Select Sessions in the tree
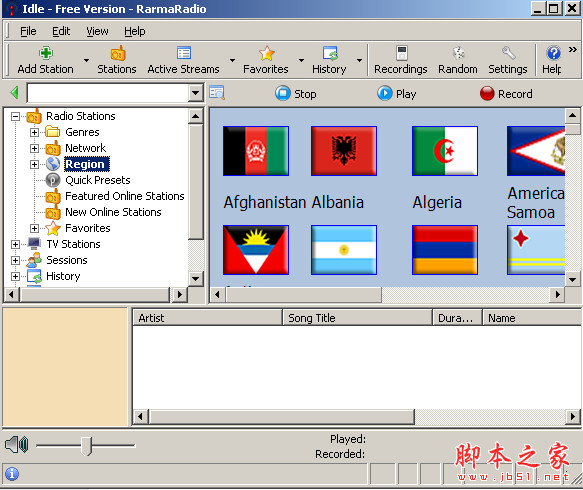This screenshot has height=490, width=583. click(67, 260)
